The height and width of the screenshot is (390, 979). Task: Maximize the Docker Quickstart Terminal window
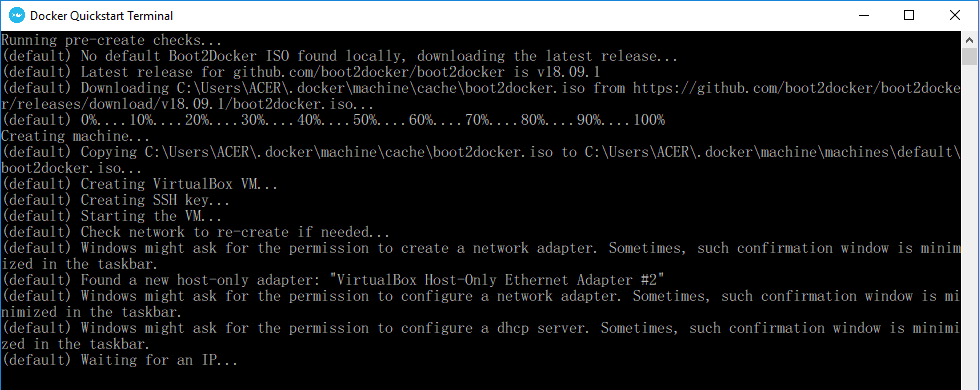[909, 16]
